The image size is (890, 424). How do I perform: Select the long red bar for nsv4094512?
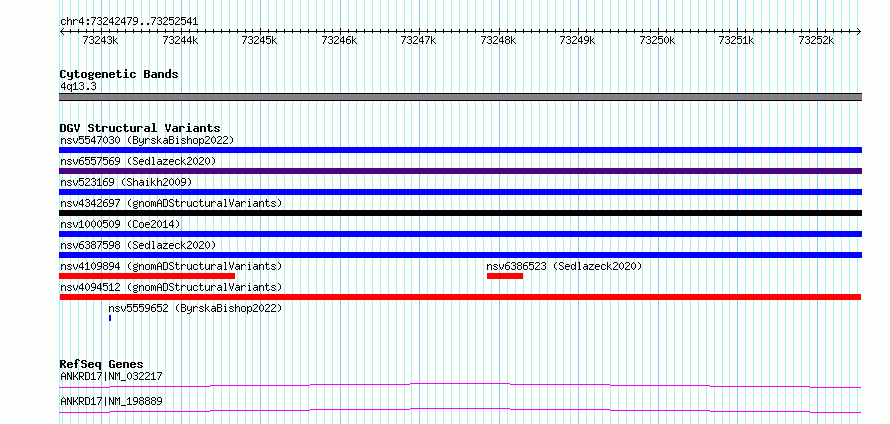460,297
